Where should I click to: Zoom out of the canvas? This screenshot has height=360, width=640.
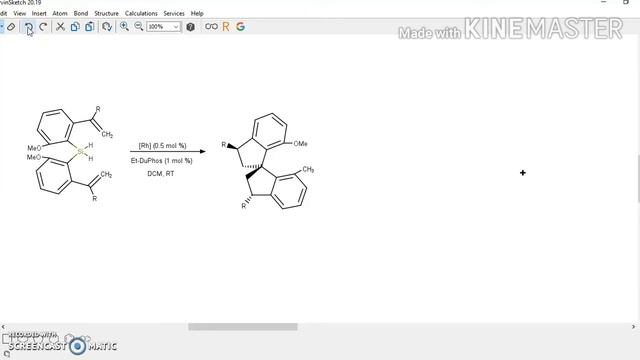(x=139, y=27)
